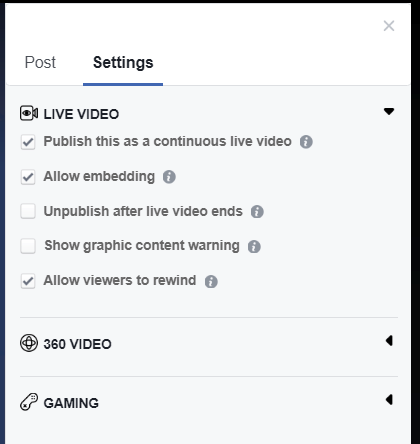Open info icon next to Allow embedding

point(169,177)
